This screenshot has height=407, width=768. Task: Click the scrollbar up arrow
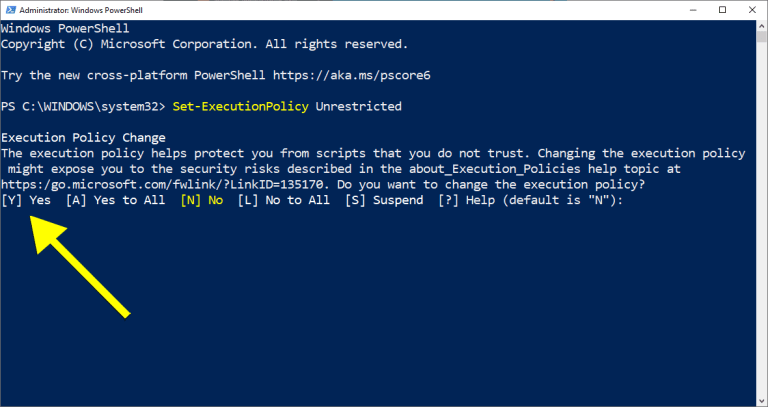pos(761,27)
